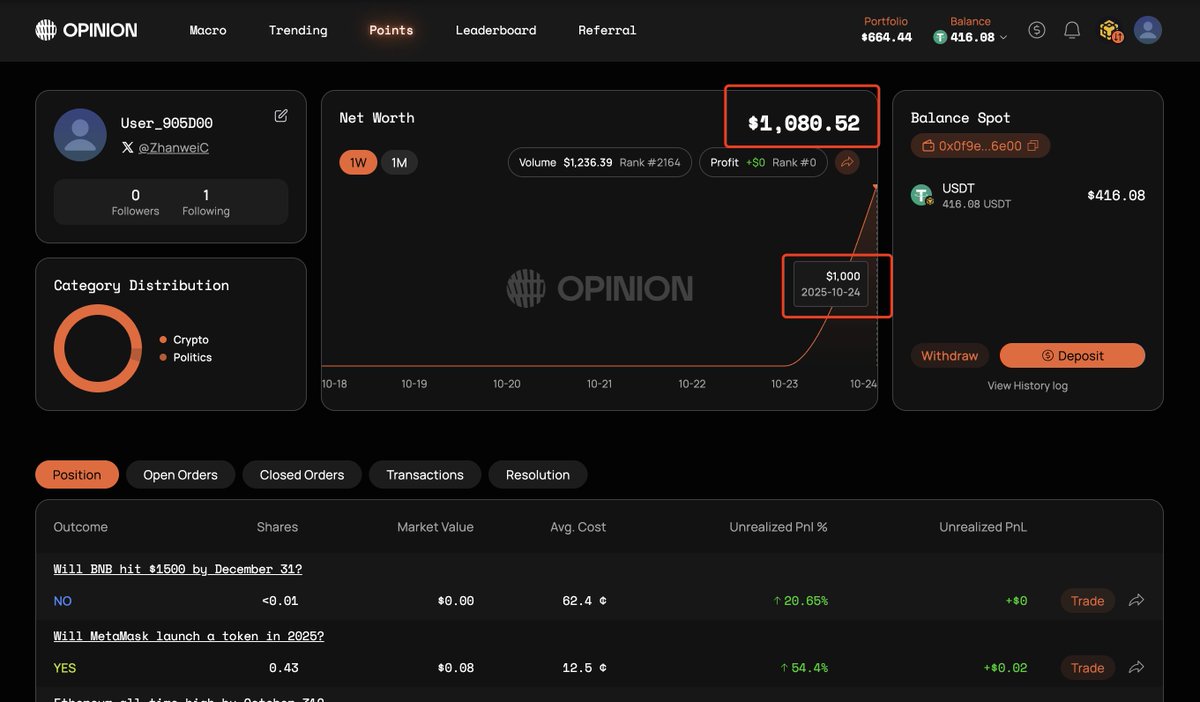Switch to Resolution tab
1200x702 pixels.
pos(538,475)
